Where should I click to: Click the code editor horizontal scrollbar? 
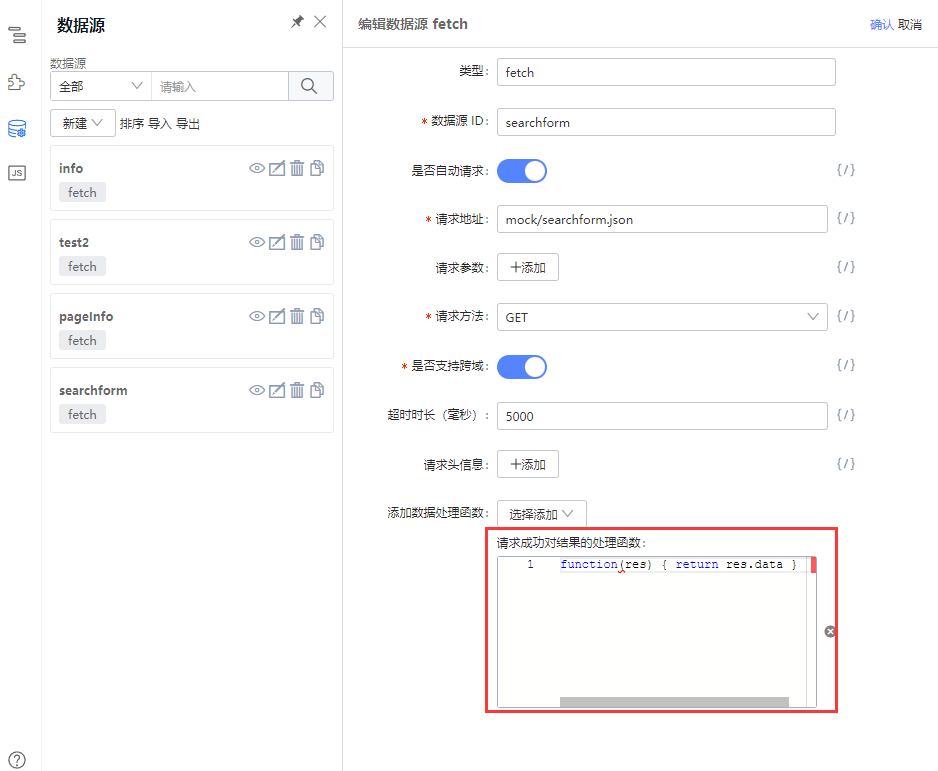click(x=674, y=702)
